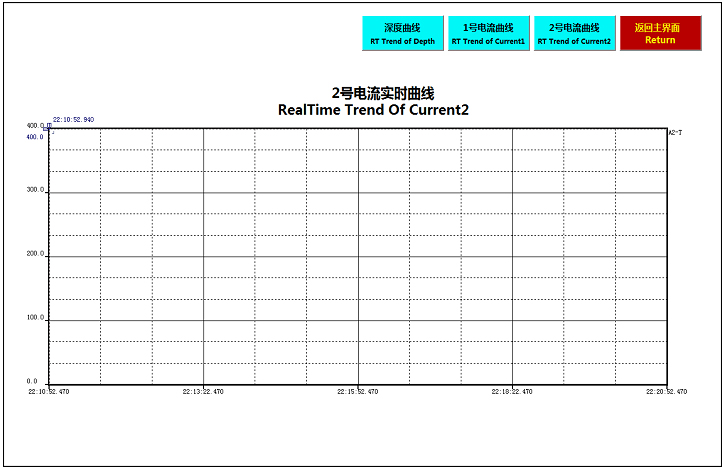Click the 100.0 Y-axis label
The height and width of the screenshot is (469, 722).
[35, 317]
